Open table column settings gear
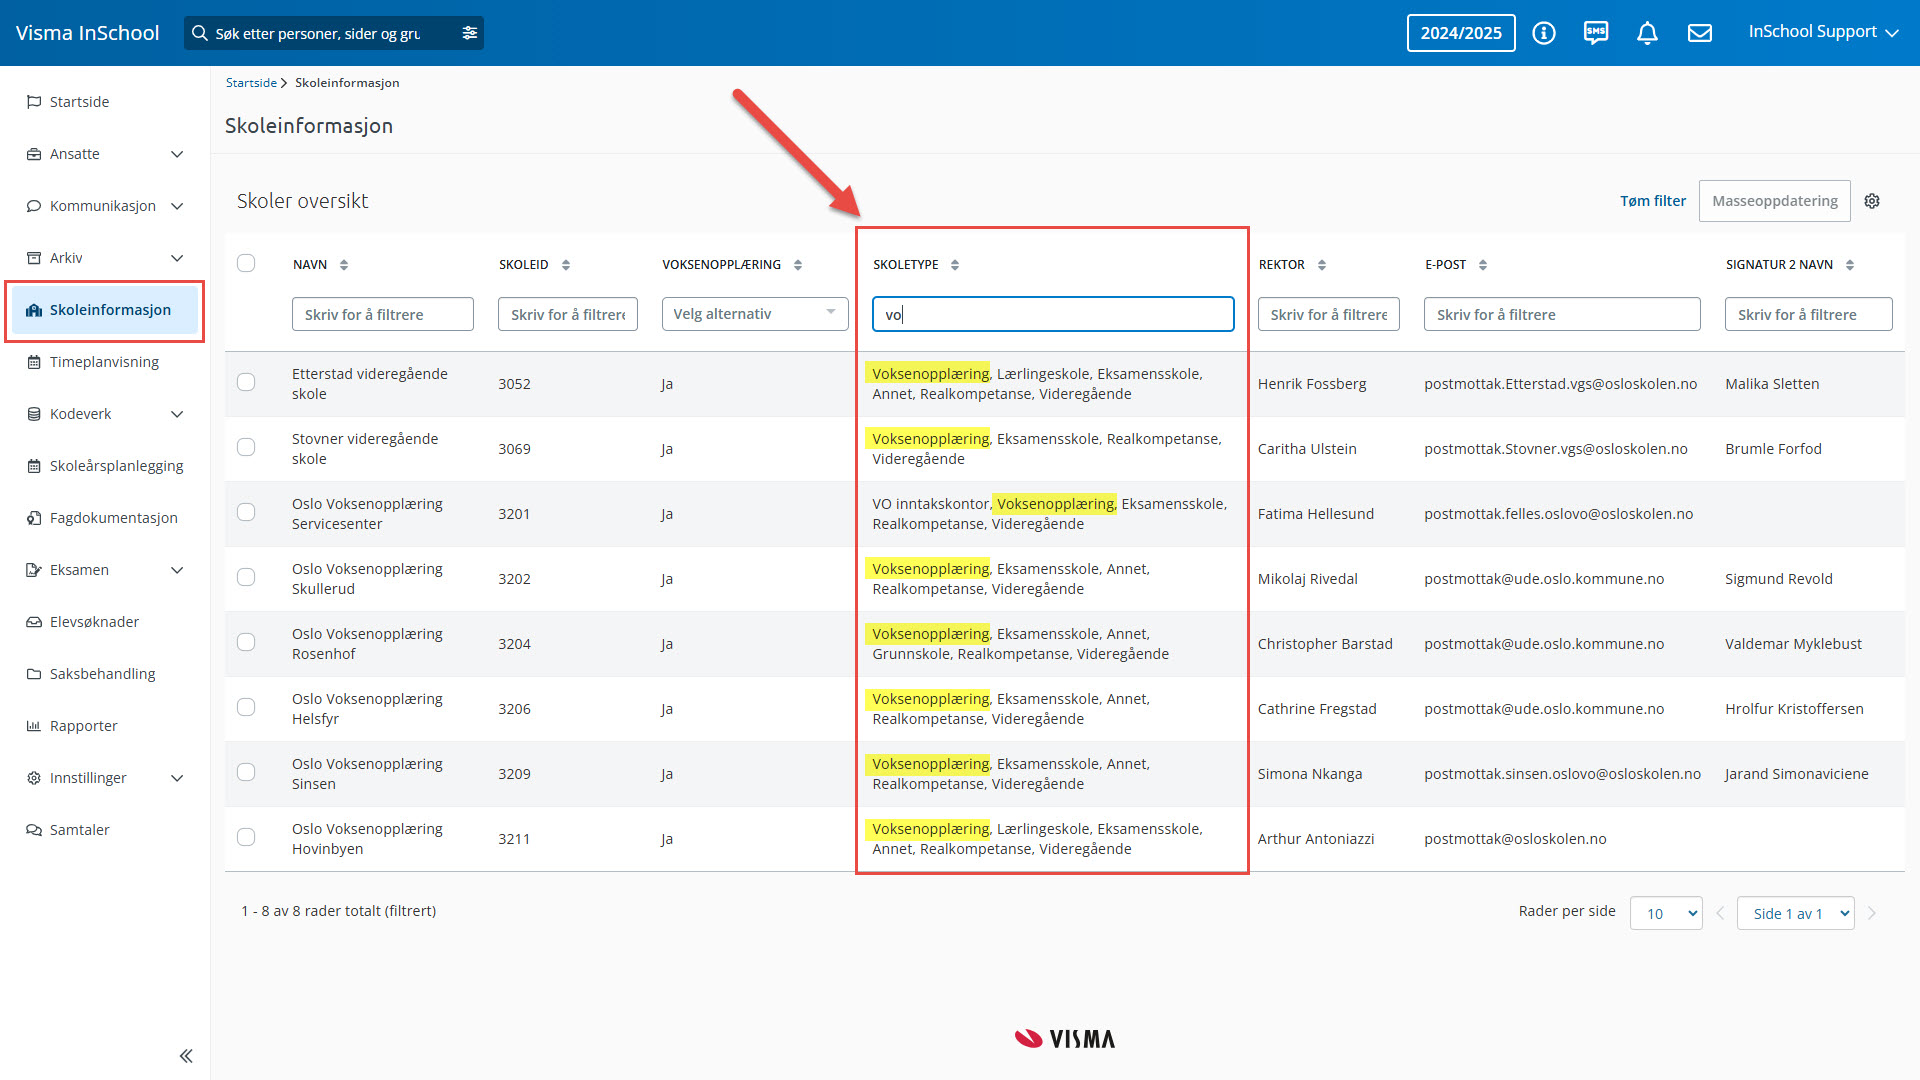This screenshot has height=1080, width=1920. [1872, 201]
